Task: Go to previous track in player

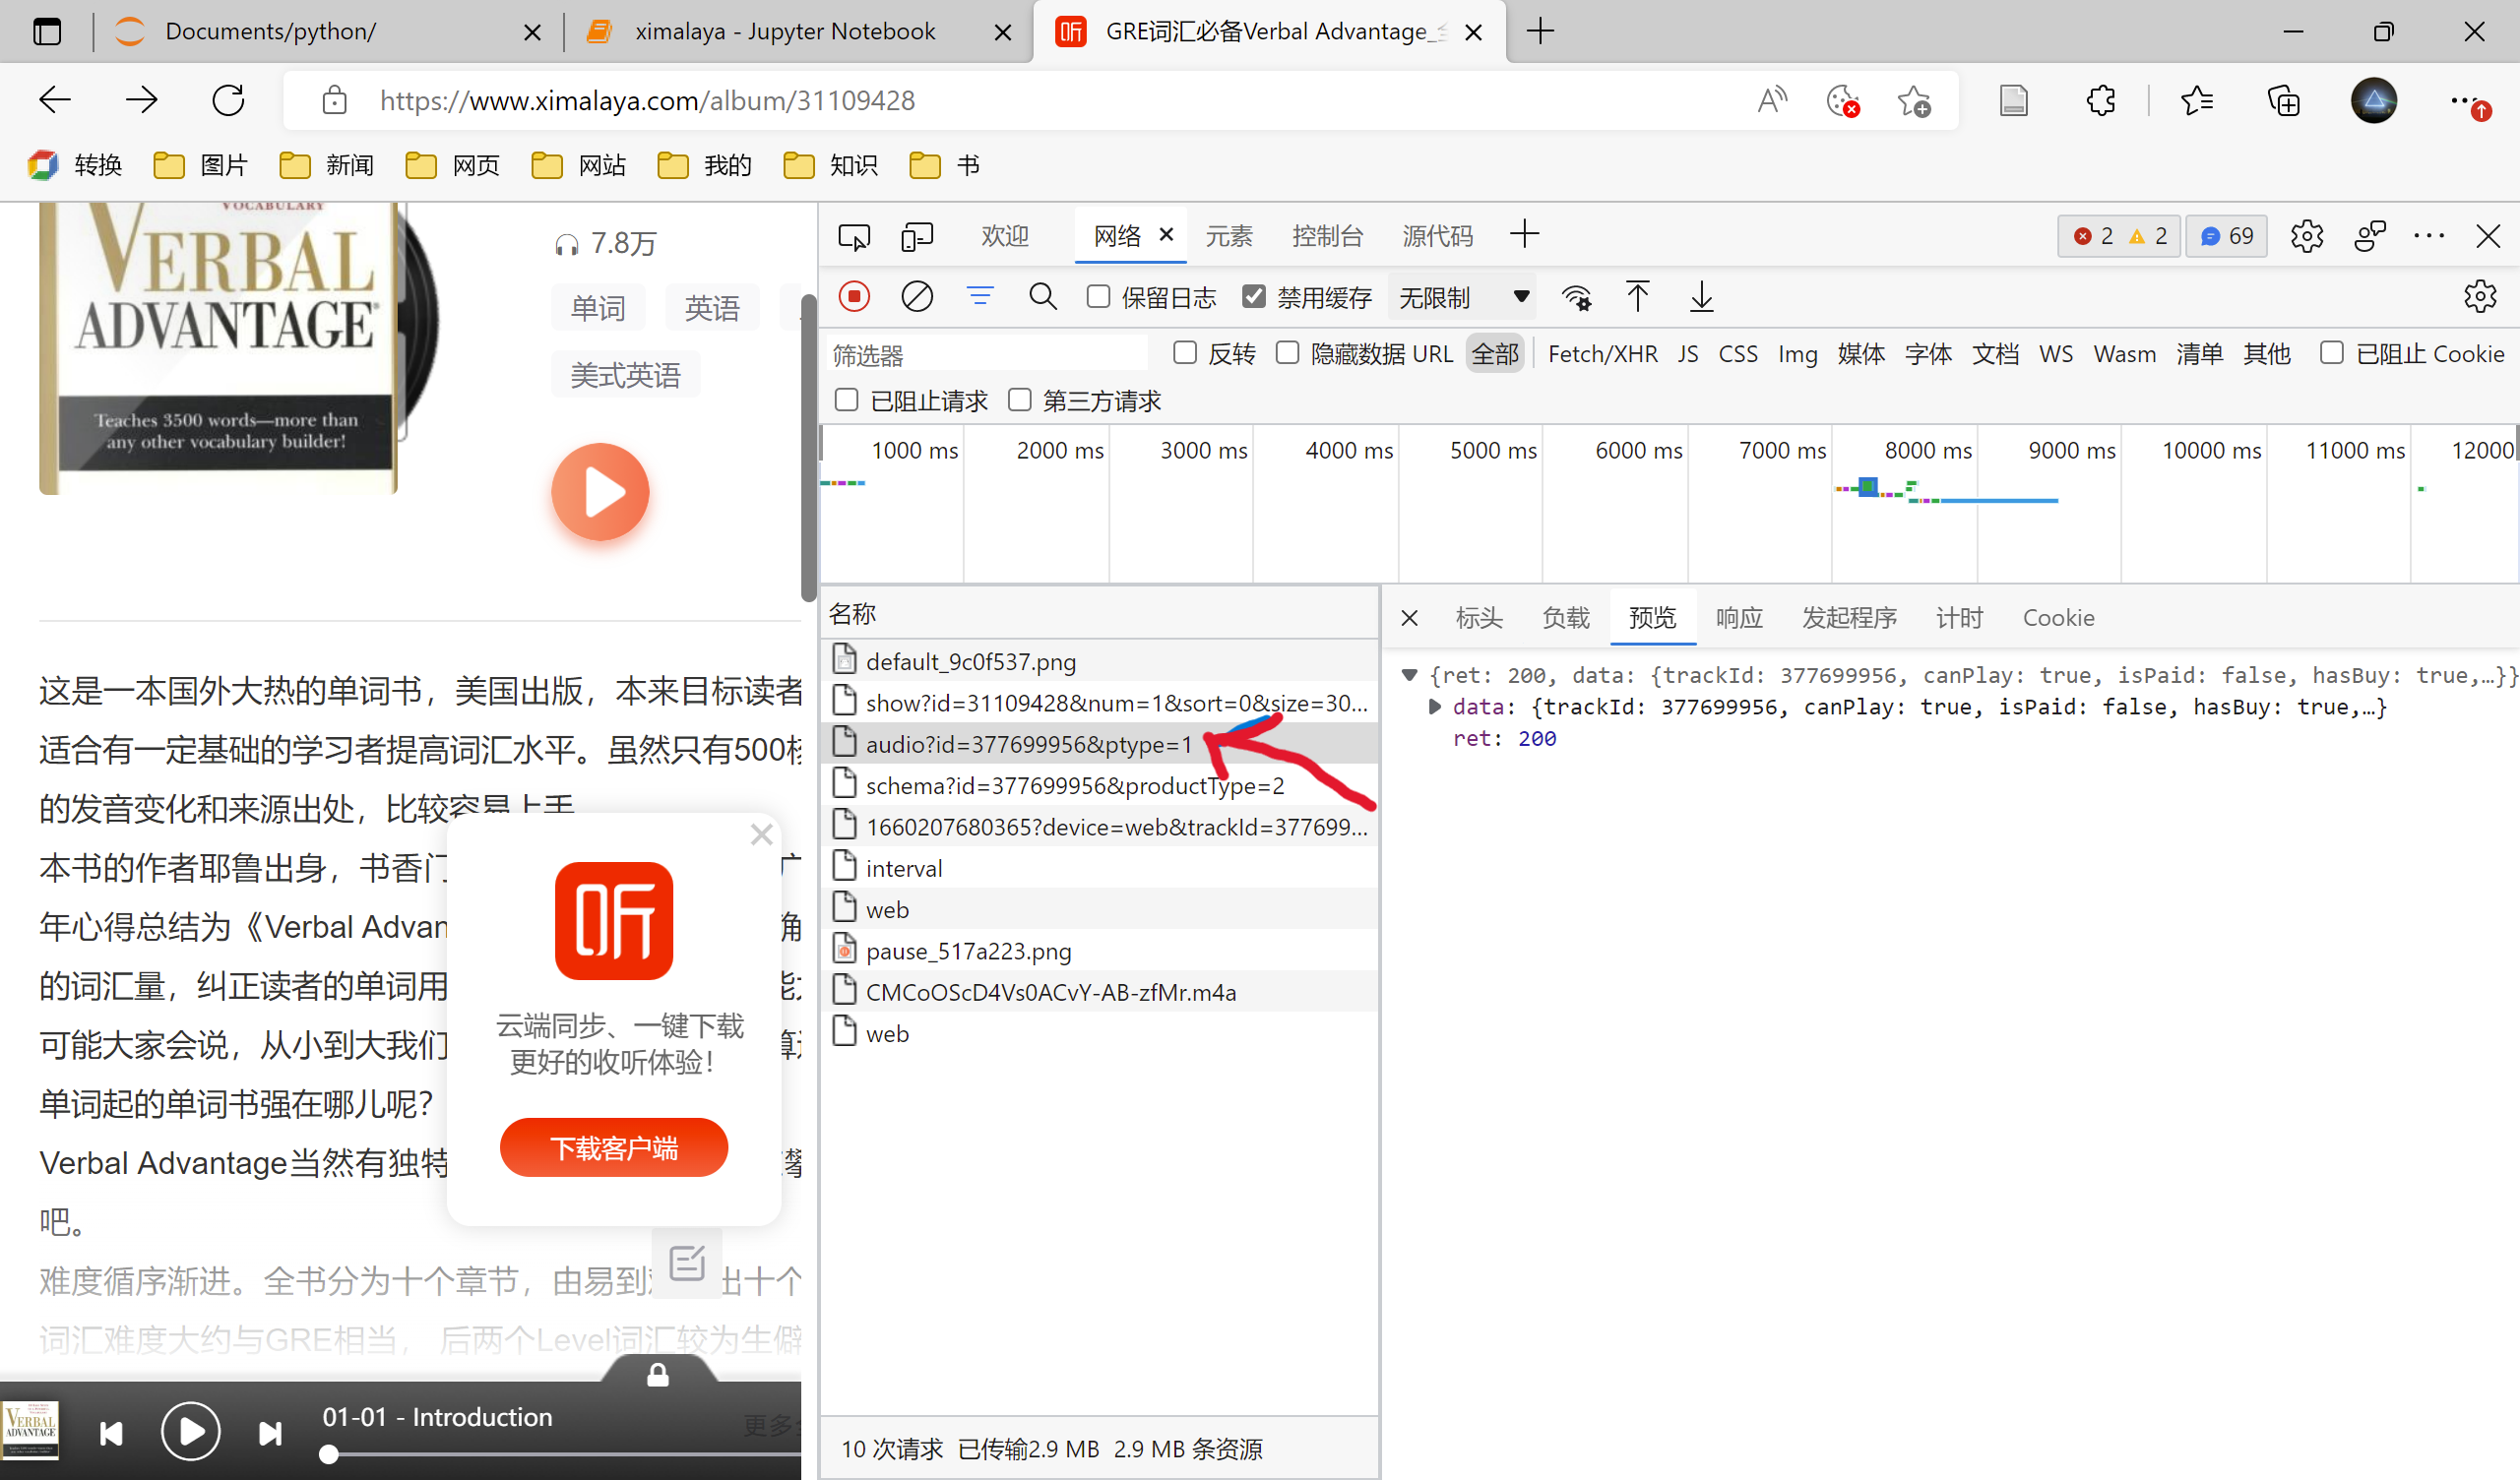Action: point(111,1433)
